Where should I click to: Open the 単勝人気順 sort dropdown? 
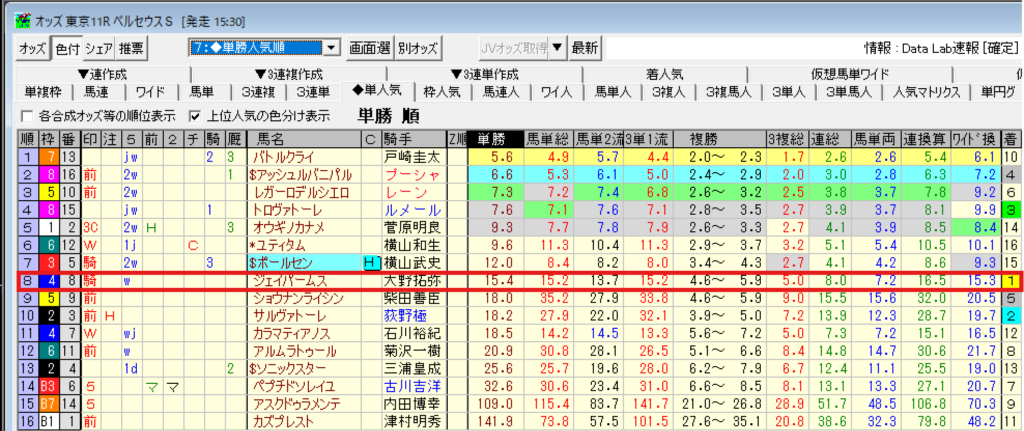331,47
